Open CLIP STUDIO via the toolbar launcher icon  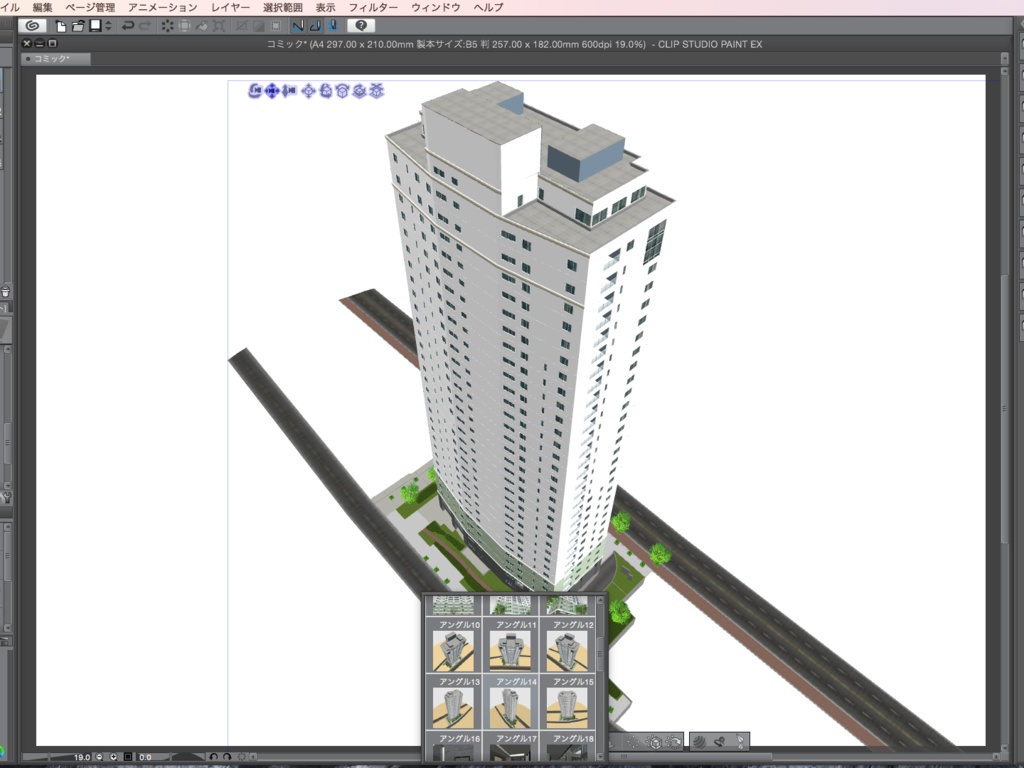34,25
